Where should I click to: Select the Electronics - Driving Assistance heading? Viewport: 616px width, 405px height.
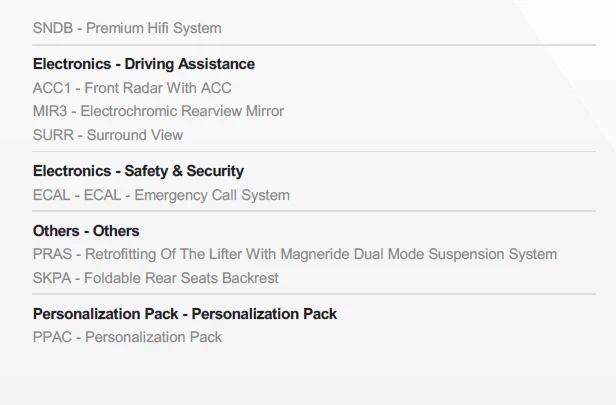click(x=143, y=64)
